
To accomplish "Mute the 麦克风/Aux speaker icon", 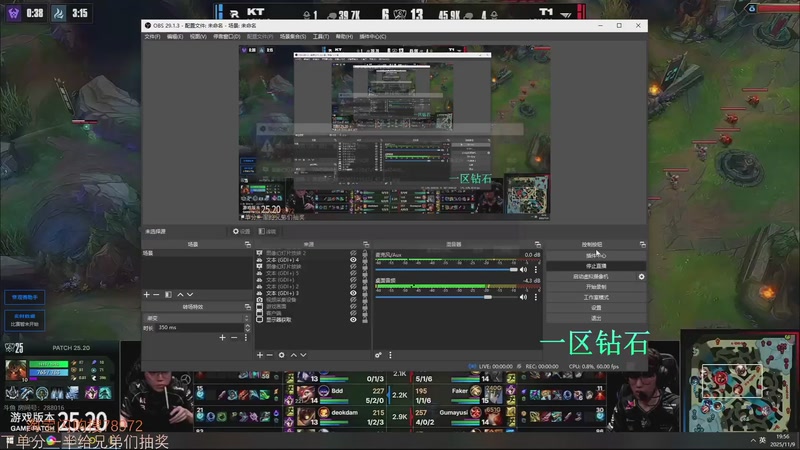I will point(523,269).
